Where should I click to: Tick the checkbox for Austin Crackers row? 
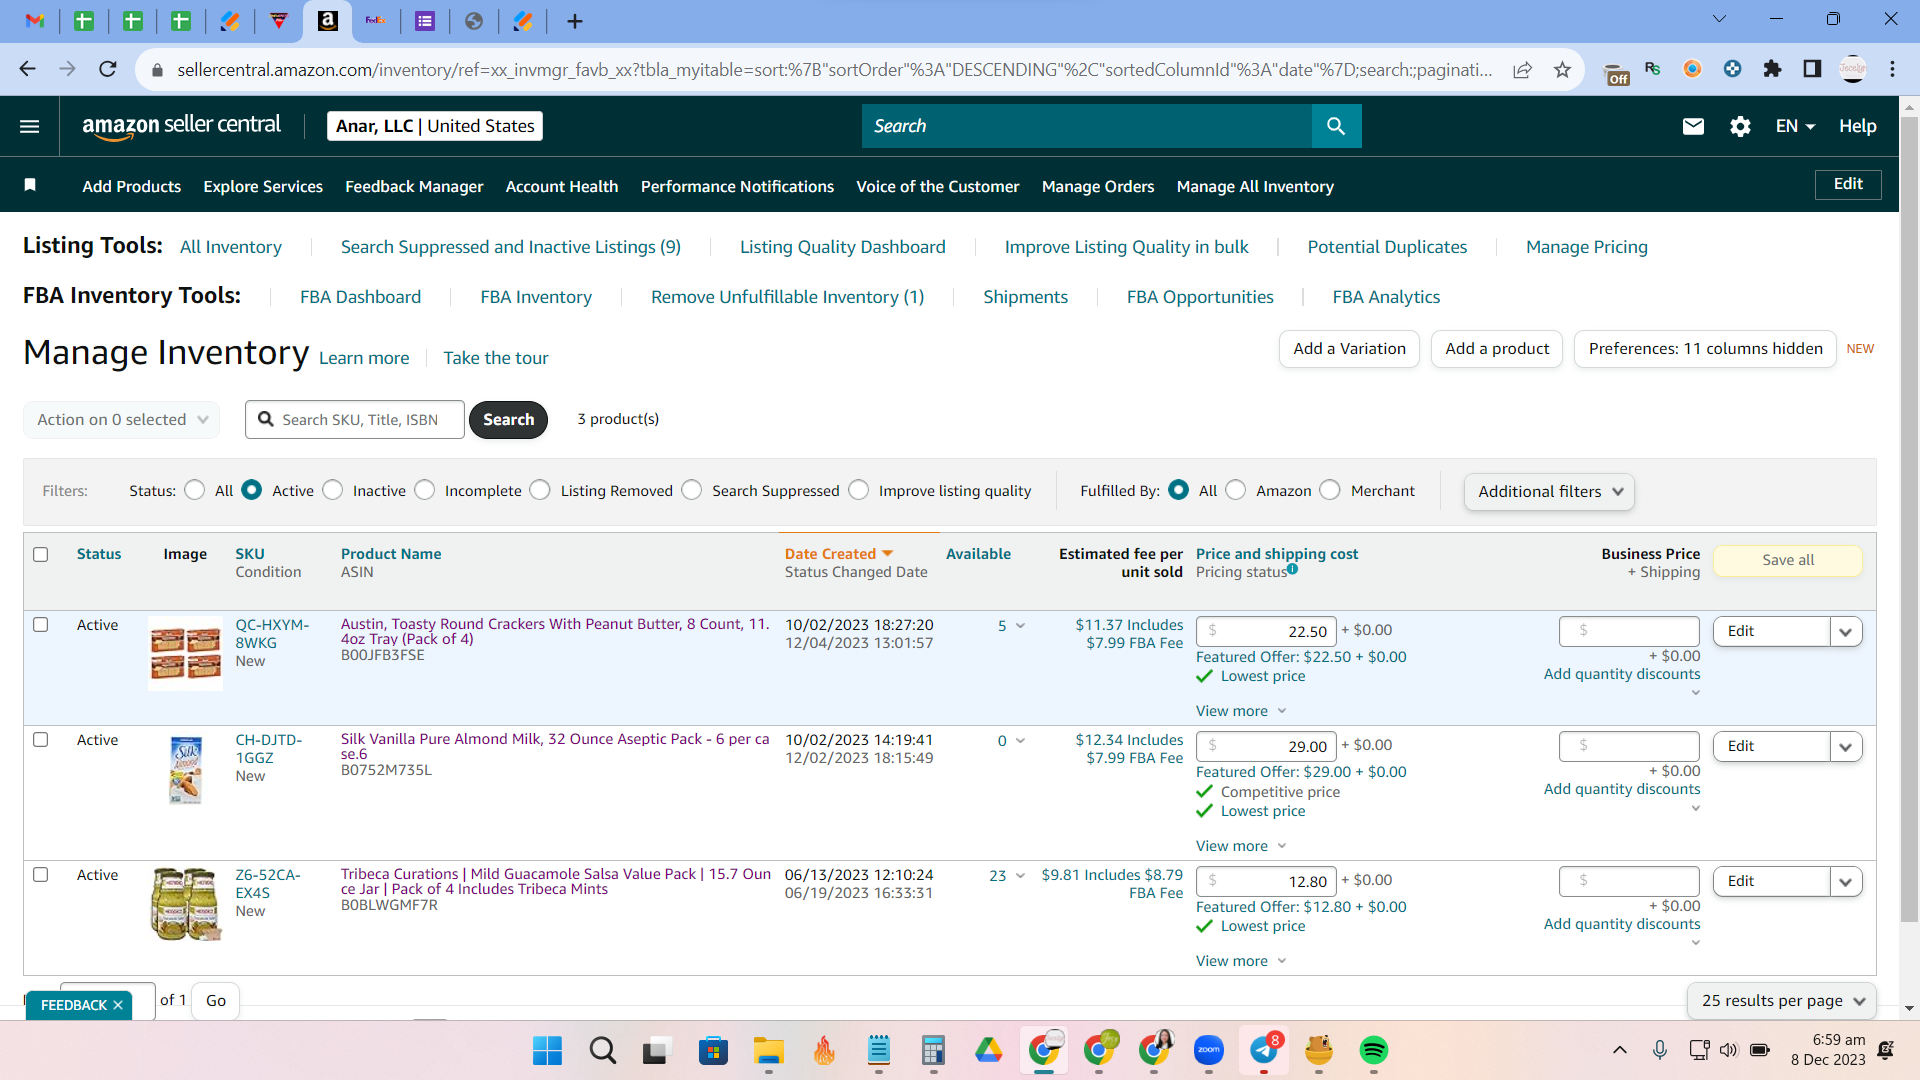coord(41,625)
